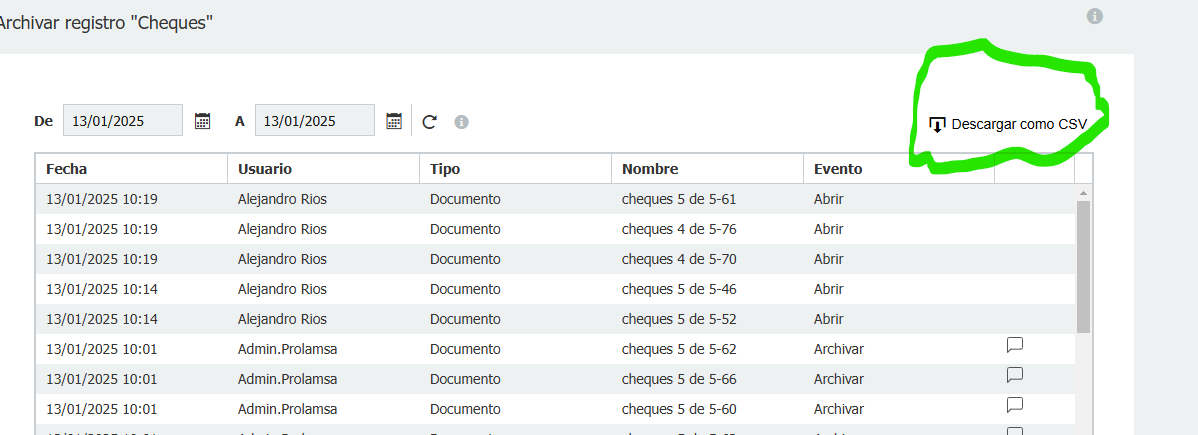Download the log via "Descargar como CSV"
Image resolution: width=1198 pixels, height=435 pixels.
point(1008,125)
